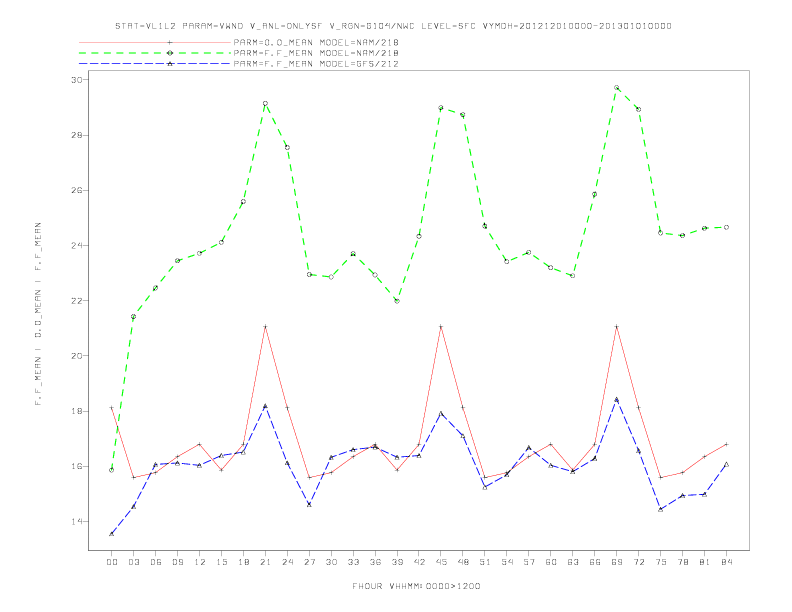The image size is (792, 612).
Task: Select legend entry PARM=O.O_MEAN MODEL=NAM/218
Action: pos(316,42)
